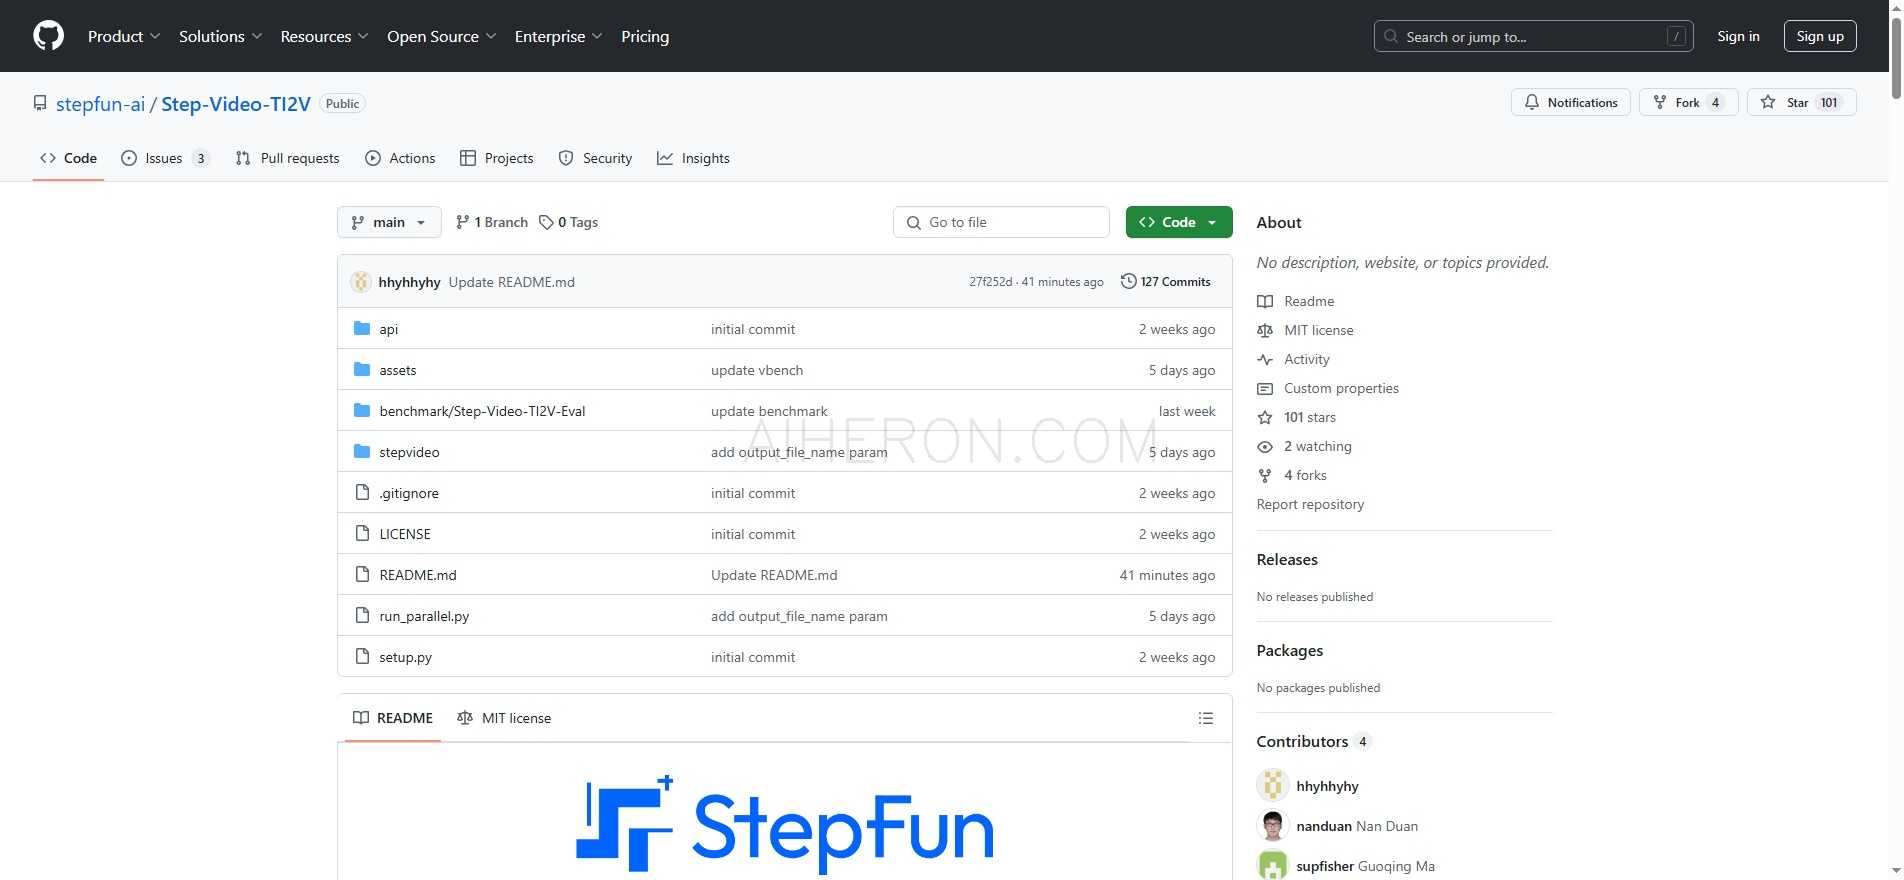
Task: Click the fork icon beside 4 forks
Action: (x=1265, y=475)
